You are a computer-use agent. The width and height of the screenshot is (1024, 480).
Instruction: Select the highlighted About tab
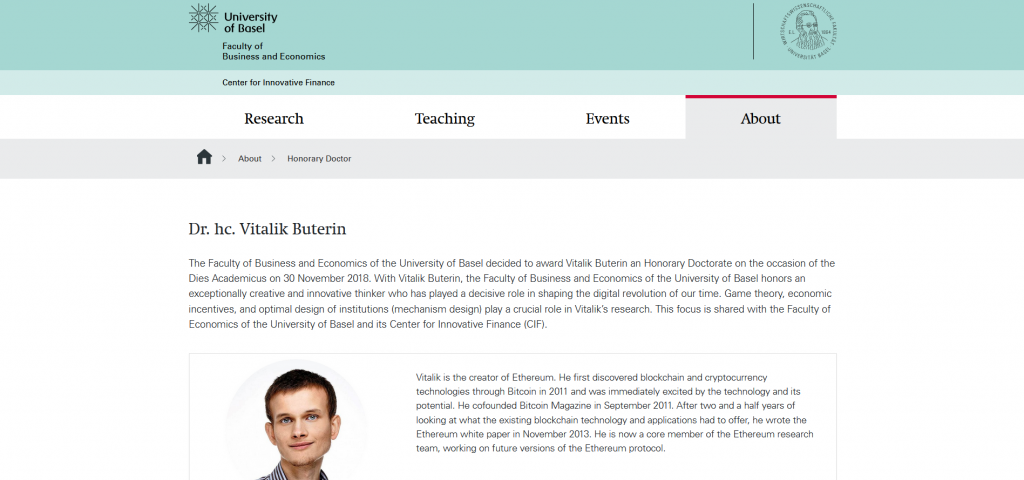point(761,118)
